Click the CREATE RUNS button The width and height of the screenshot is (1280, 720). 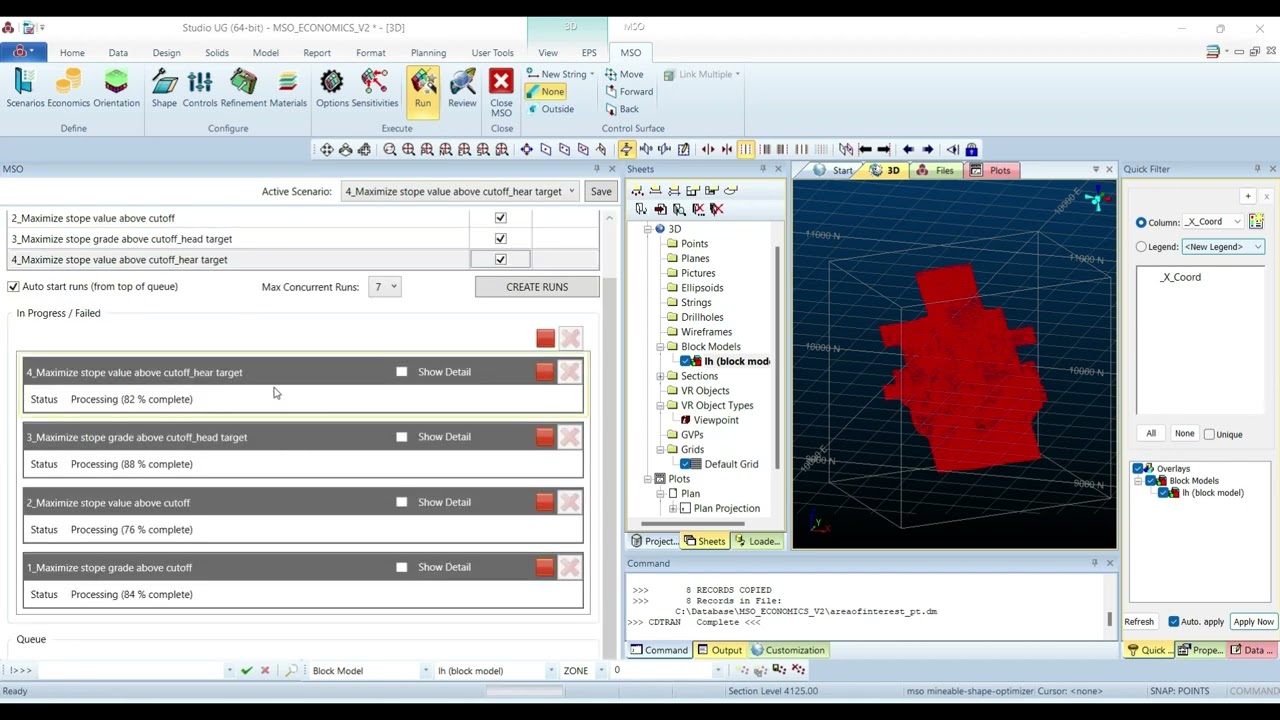[x=537, y=287]
